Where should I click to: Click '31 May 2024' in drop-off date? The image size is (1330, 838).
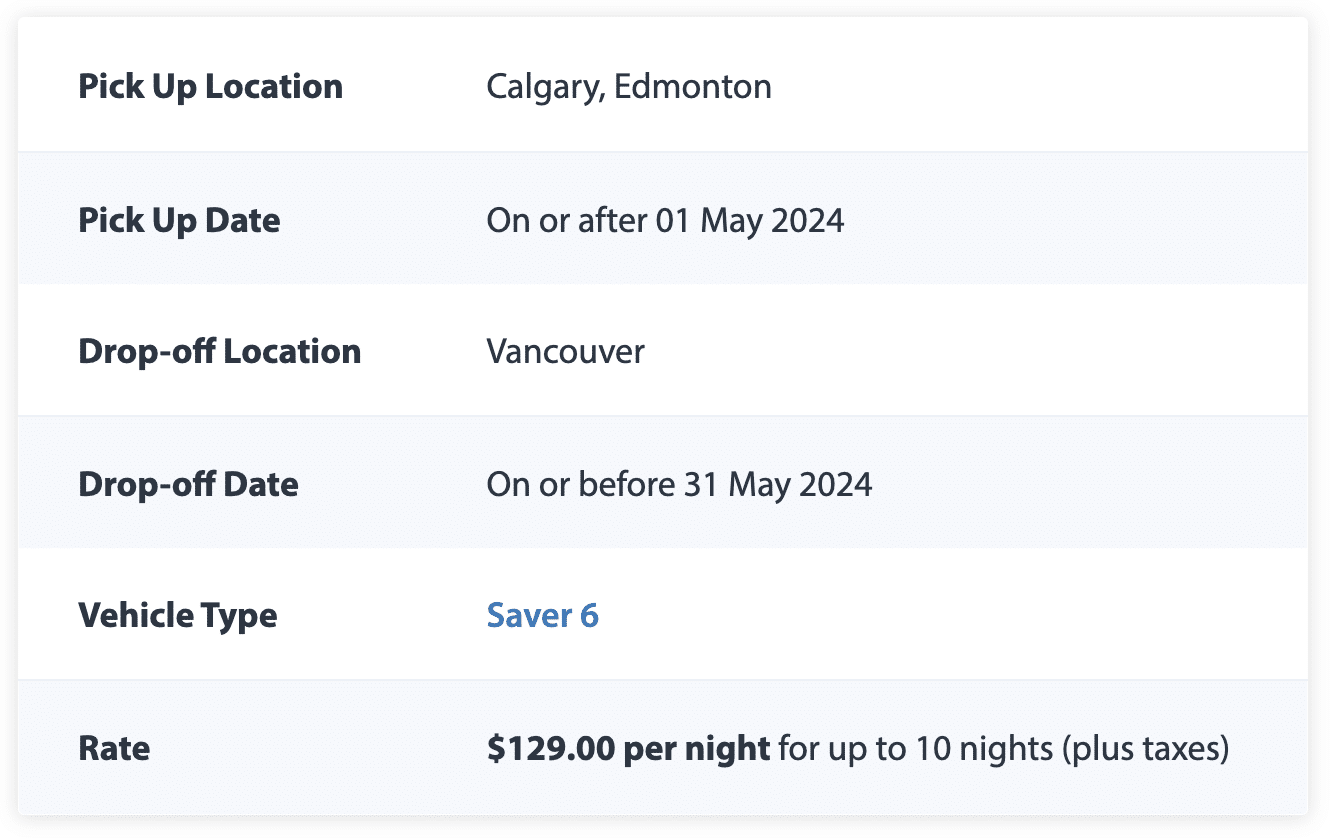point(778,485)
